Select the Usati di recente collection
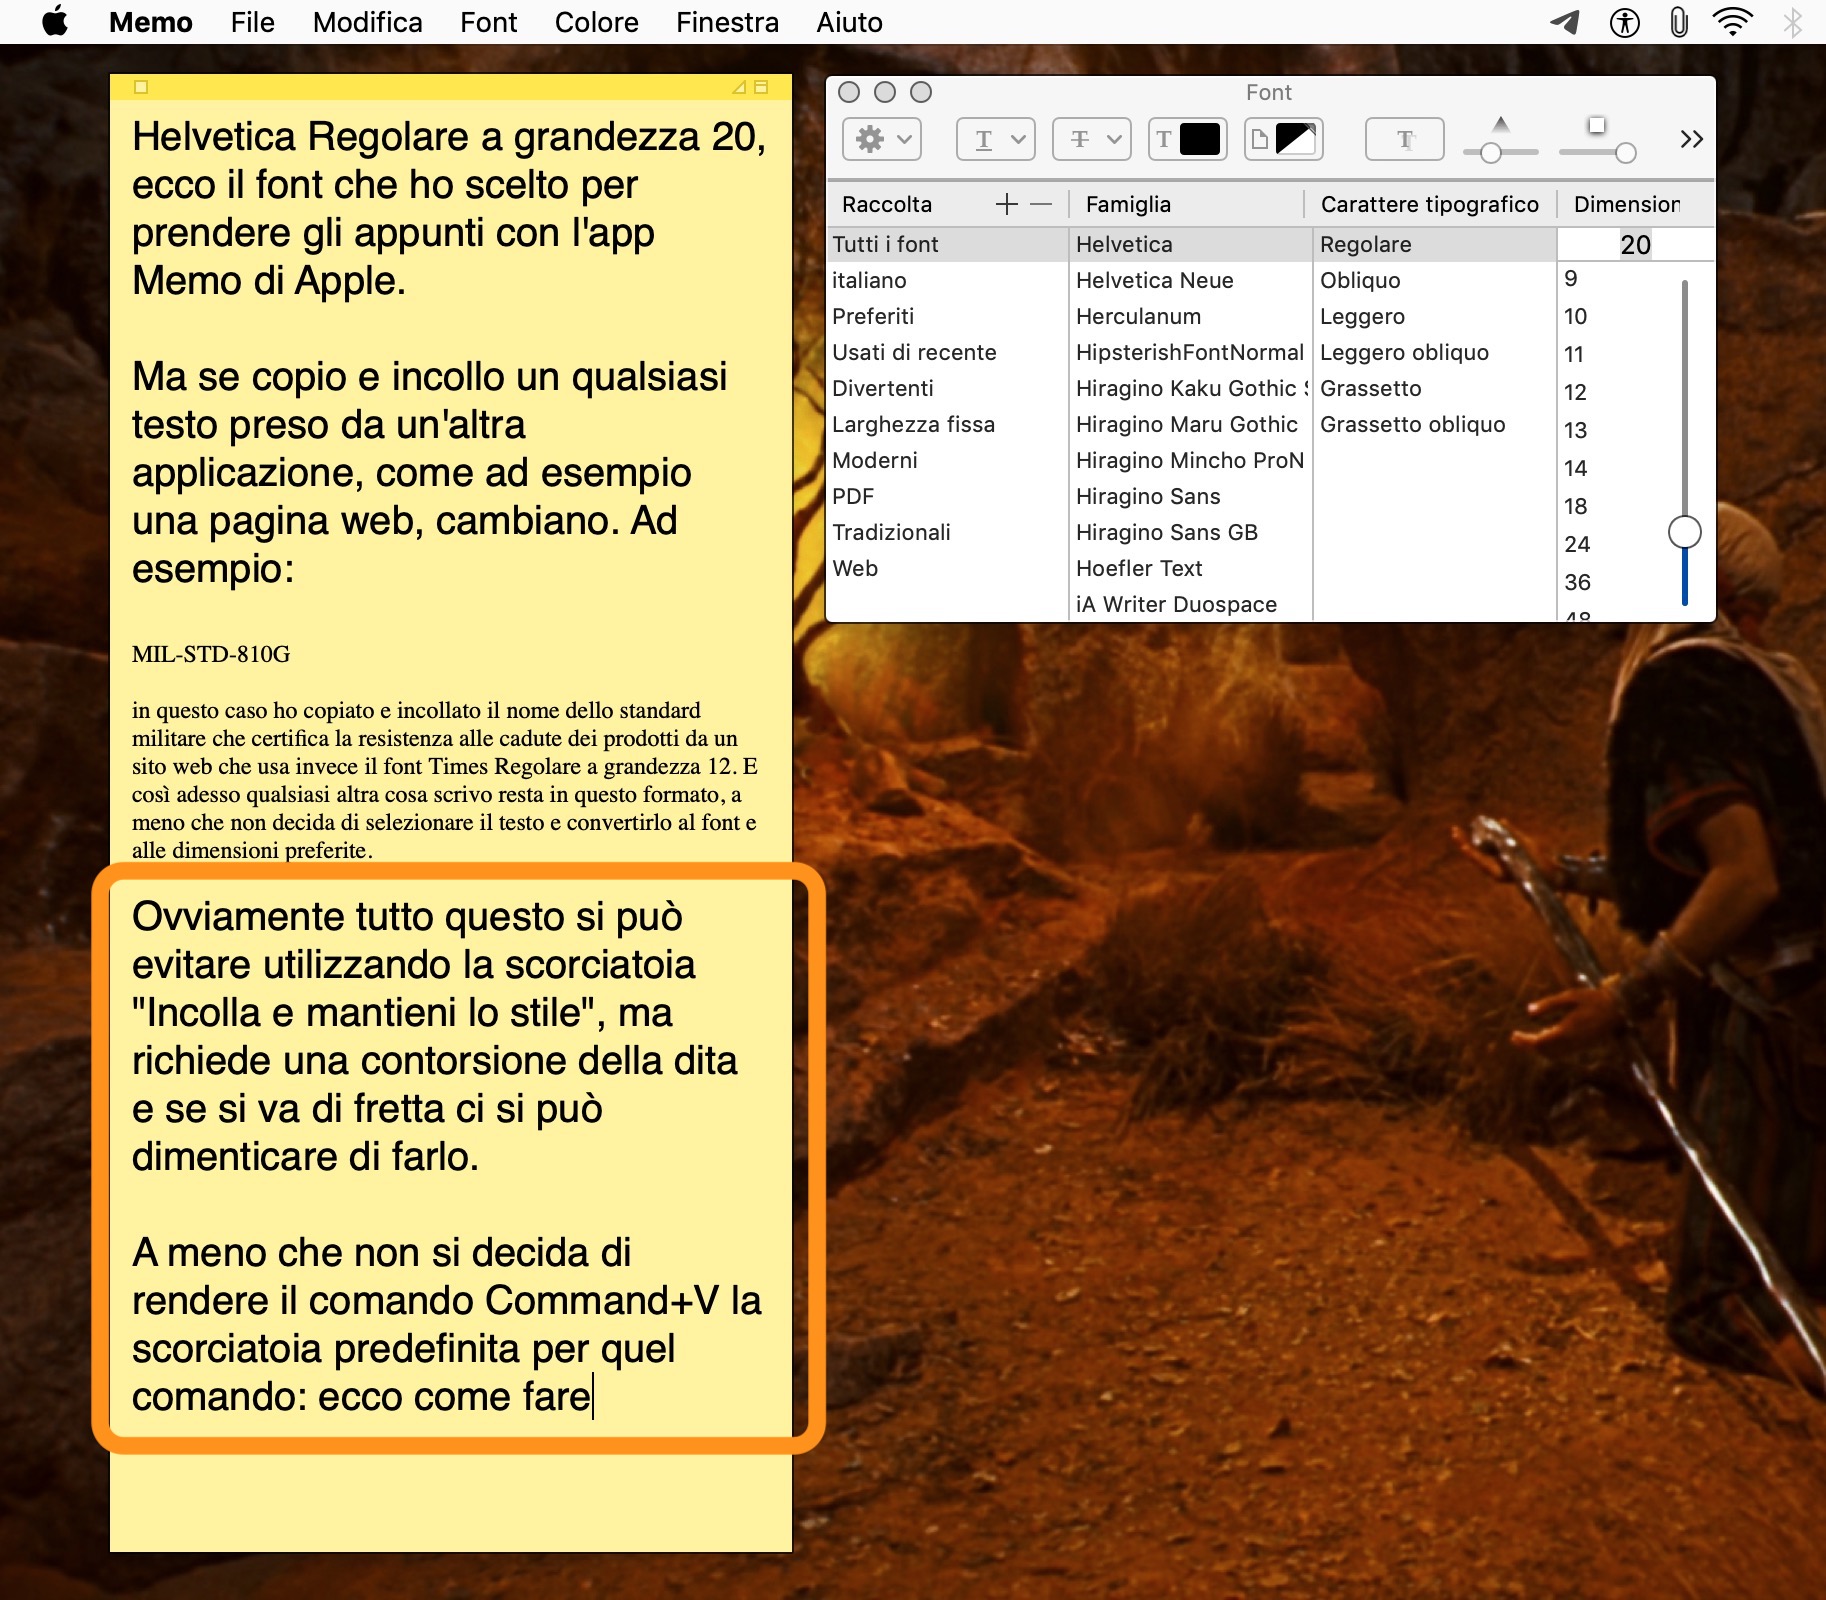 coord(947,352)
